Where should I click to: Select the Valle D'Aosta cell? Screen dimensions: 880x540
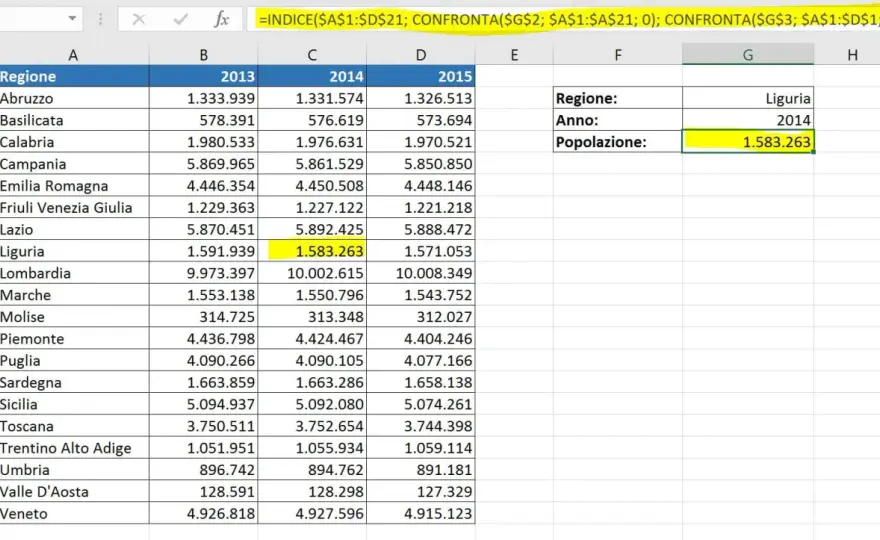75,492
